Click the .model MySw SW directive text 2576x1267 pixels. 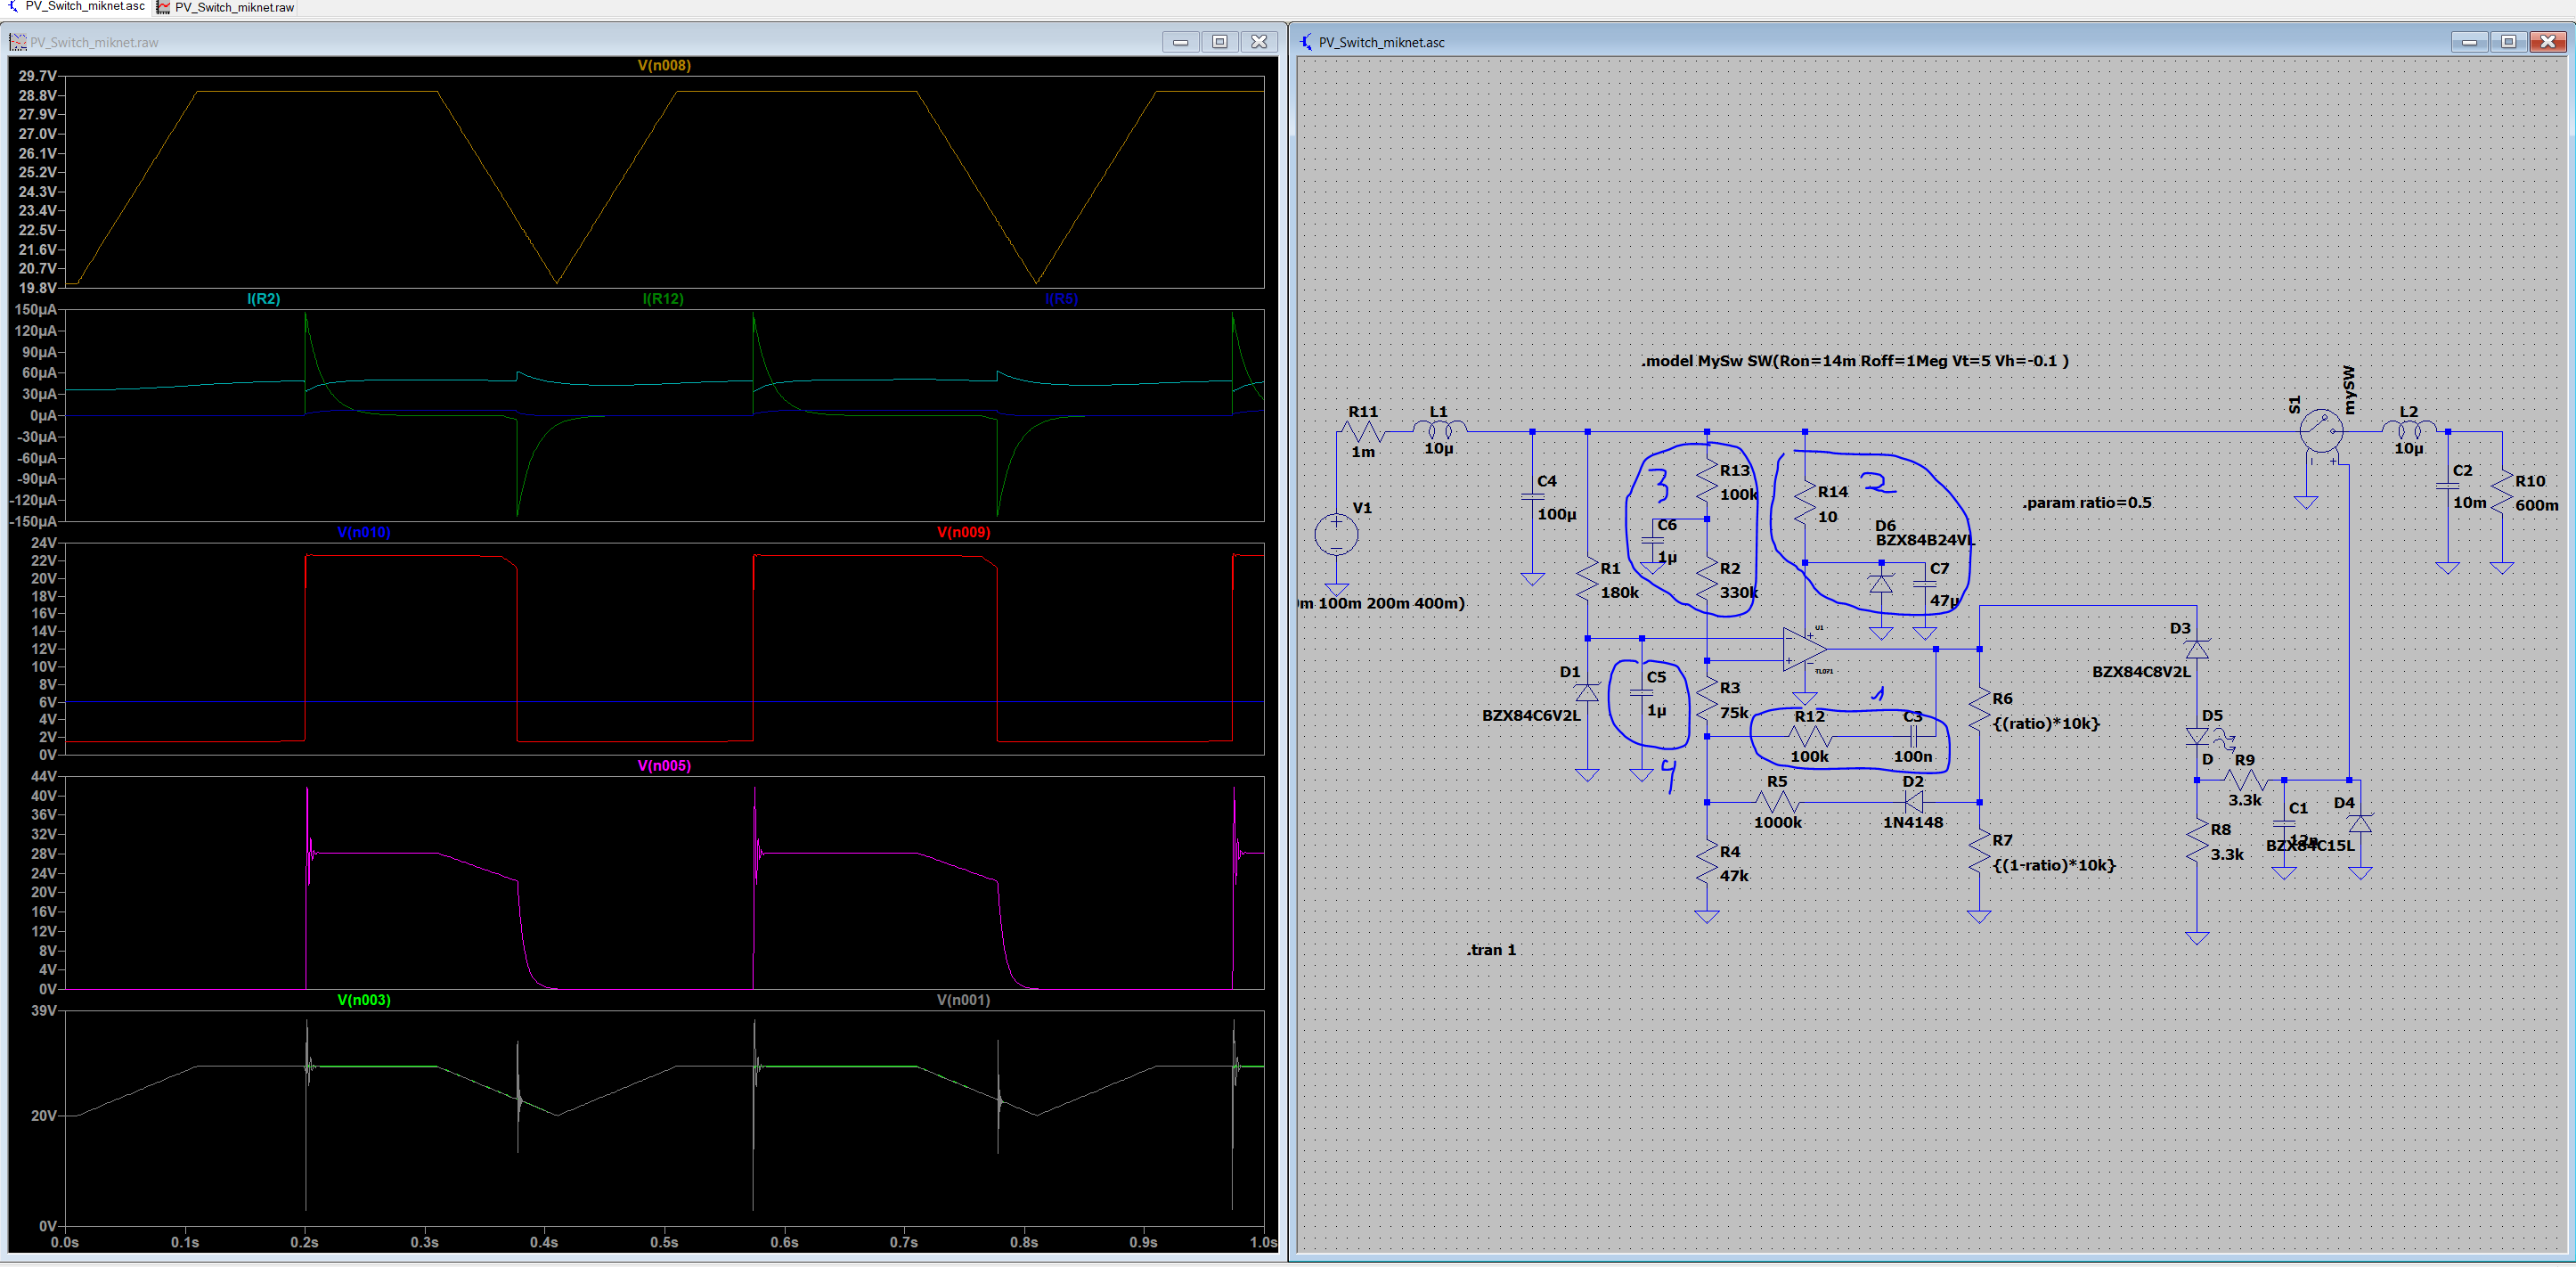click(x=1854, y=361)
